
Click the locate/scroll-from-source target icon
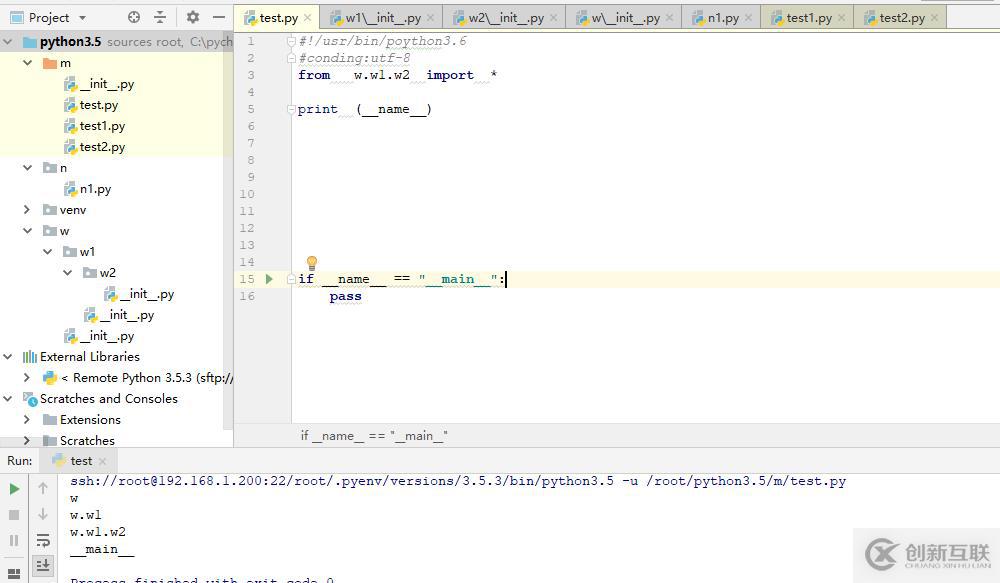click(135, 17)
